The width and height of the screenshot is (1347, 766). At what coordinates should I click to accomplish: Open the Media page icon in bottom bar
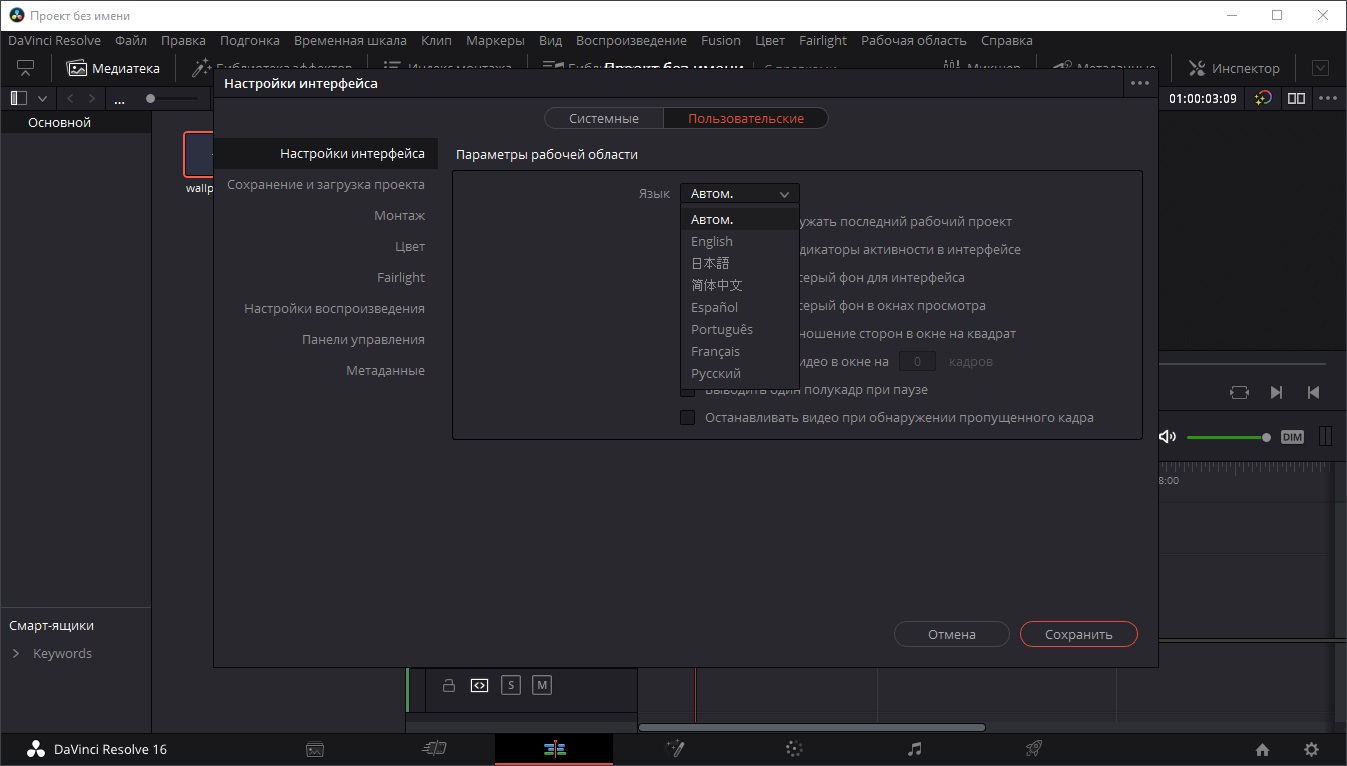point(315,749)
